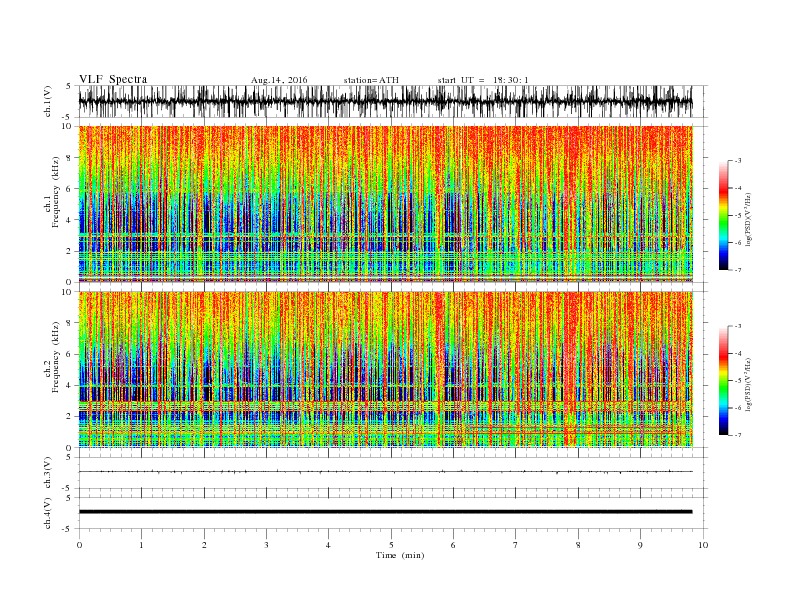Click ch.2 colorbar 'log(PSD)(V²/Hz)' label
The image size is (792, 612).
(x=749, y=384)
